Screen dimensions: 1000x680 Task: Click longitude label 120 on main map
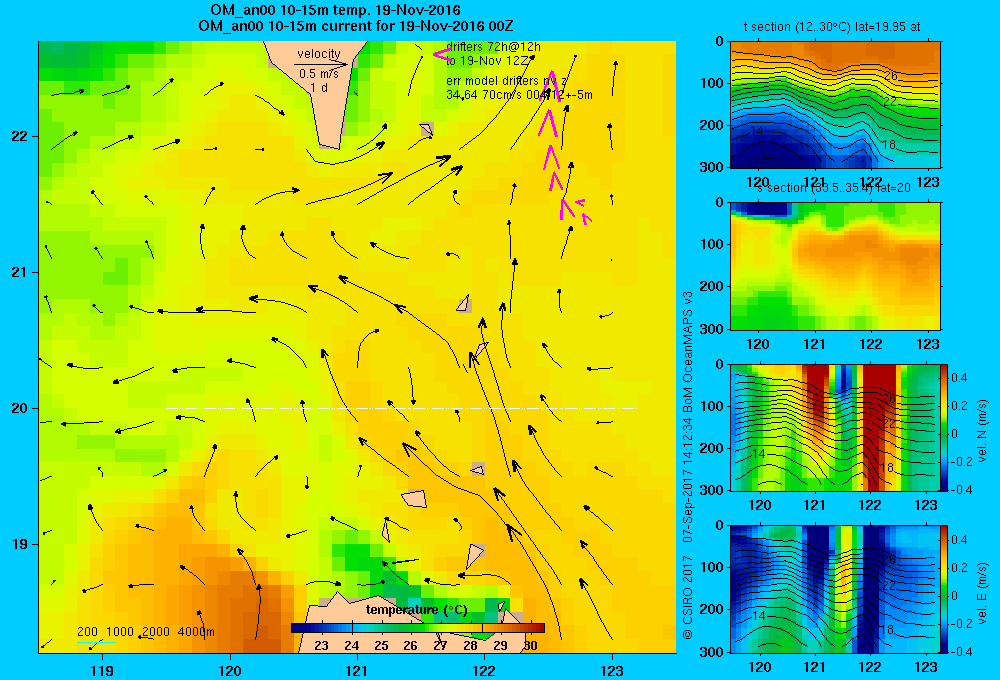point(230,670)
